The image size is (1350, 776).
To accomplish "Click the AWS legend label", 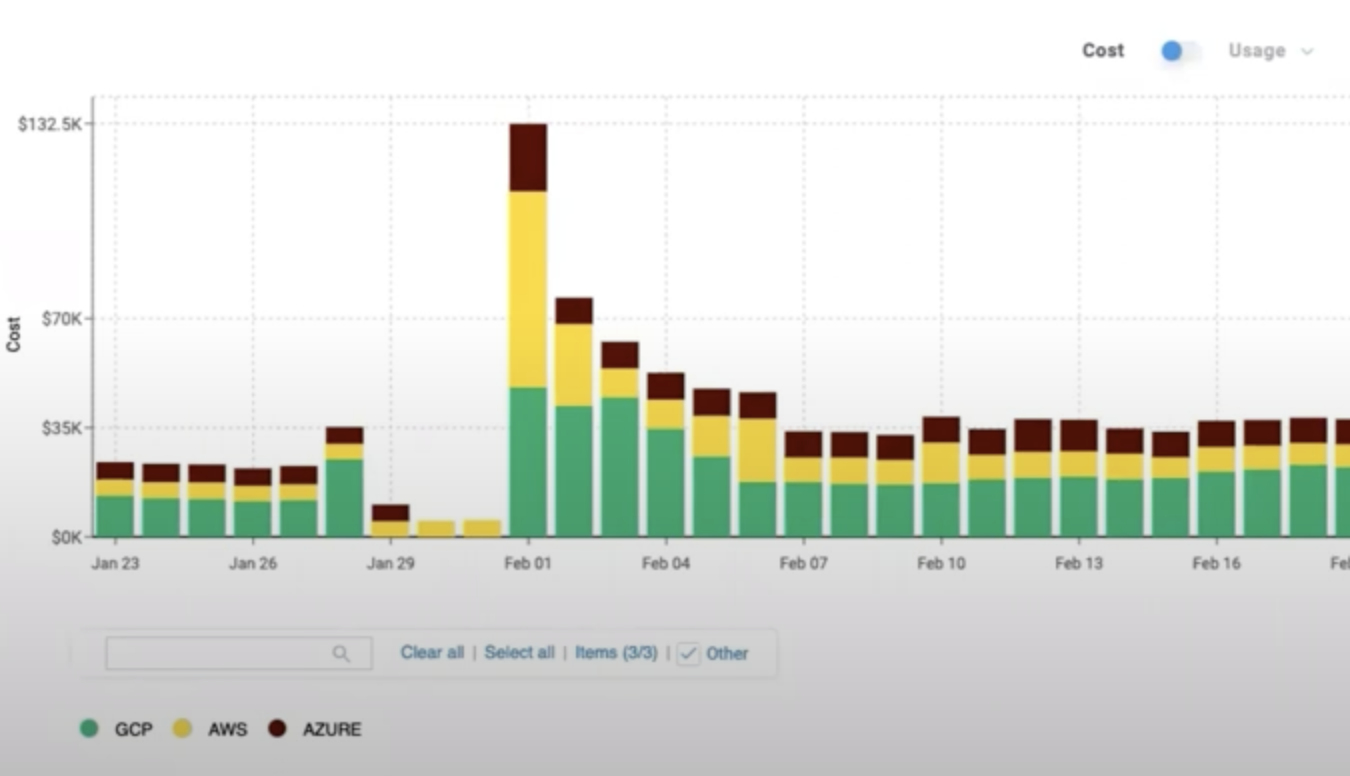I will tap(227, 729).
